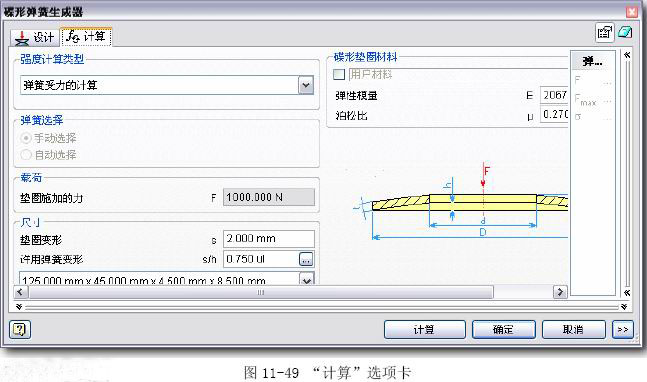Click the 计算 button
Image resolution: width=647 pixels, height=382 pixels.
[424, 330]
